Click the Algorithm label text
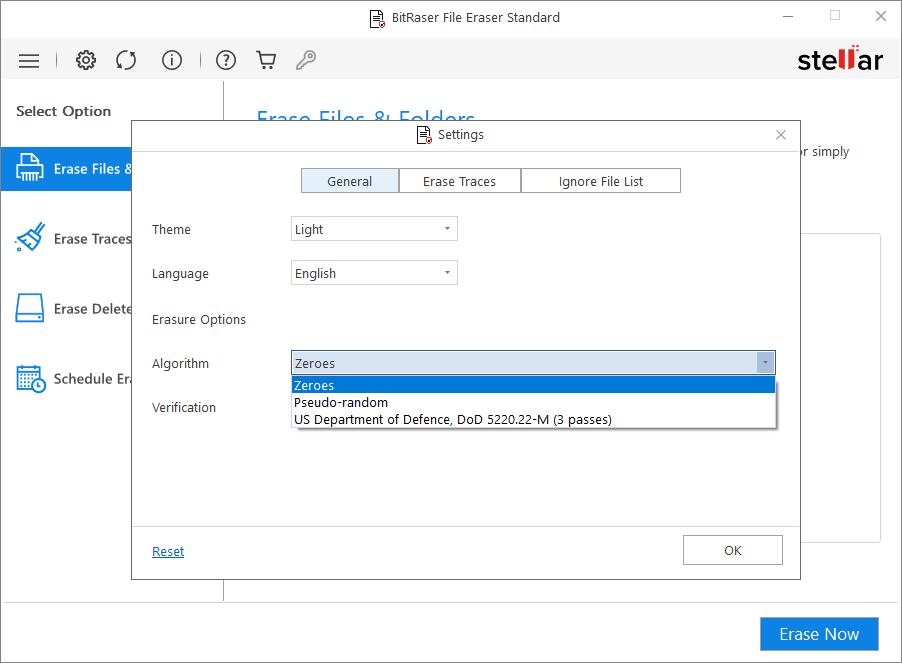The width and height of the screenshot is (902, 663). point(180,363)
